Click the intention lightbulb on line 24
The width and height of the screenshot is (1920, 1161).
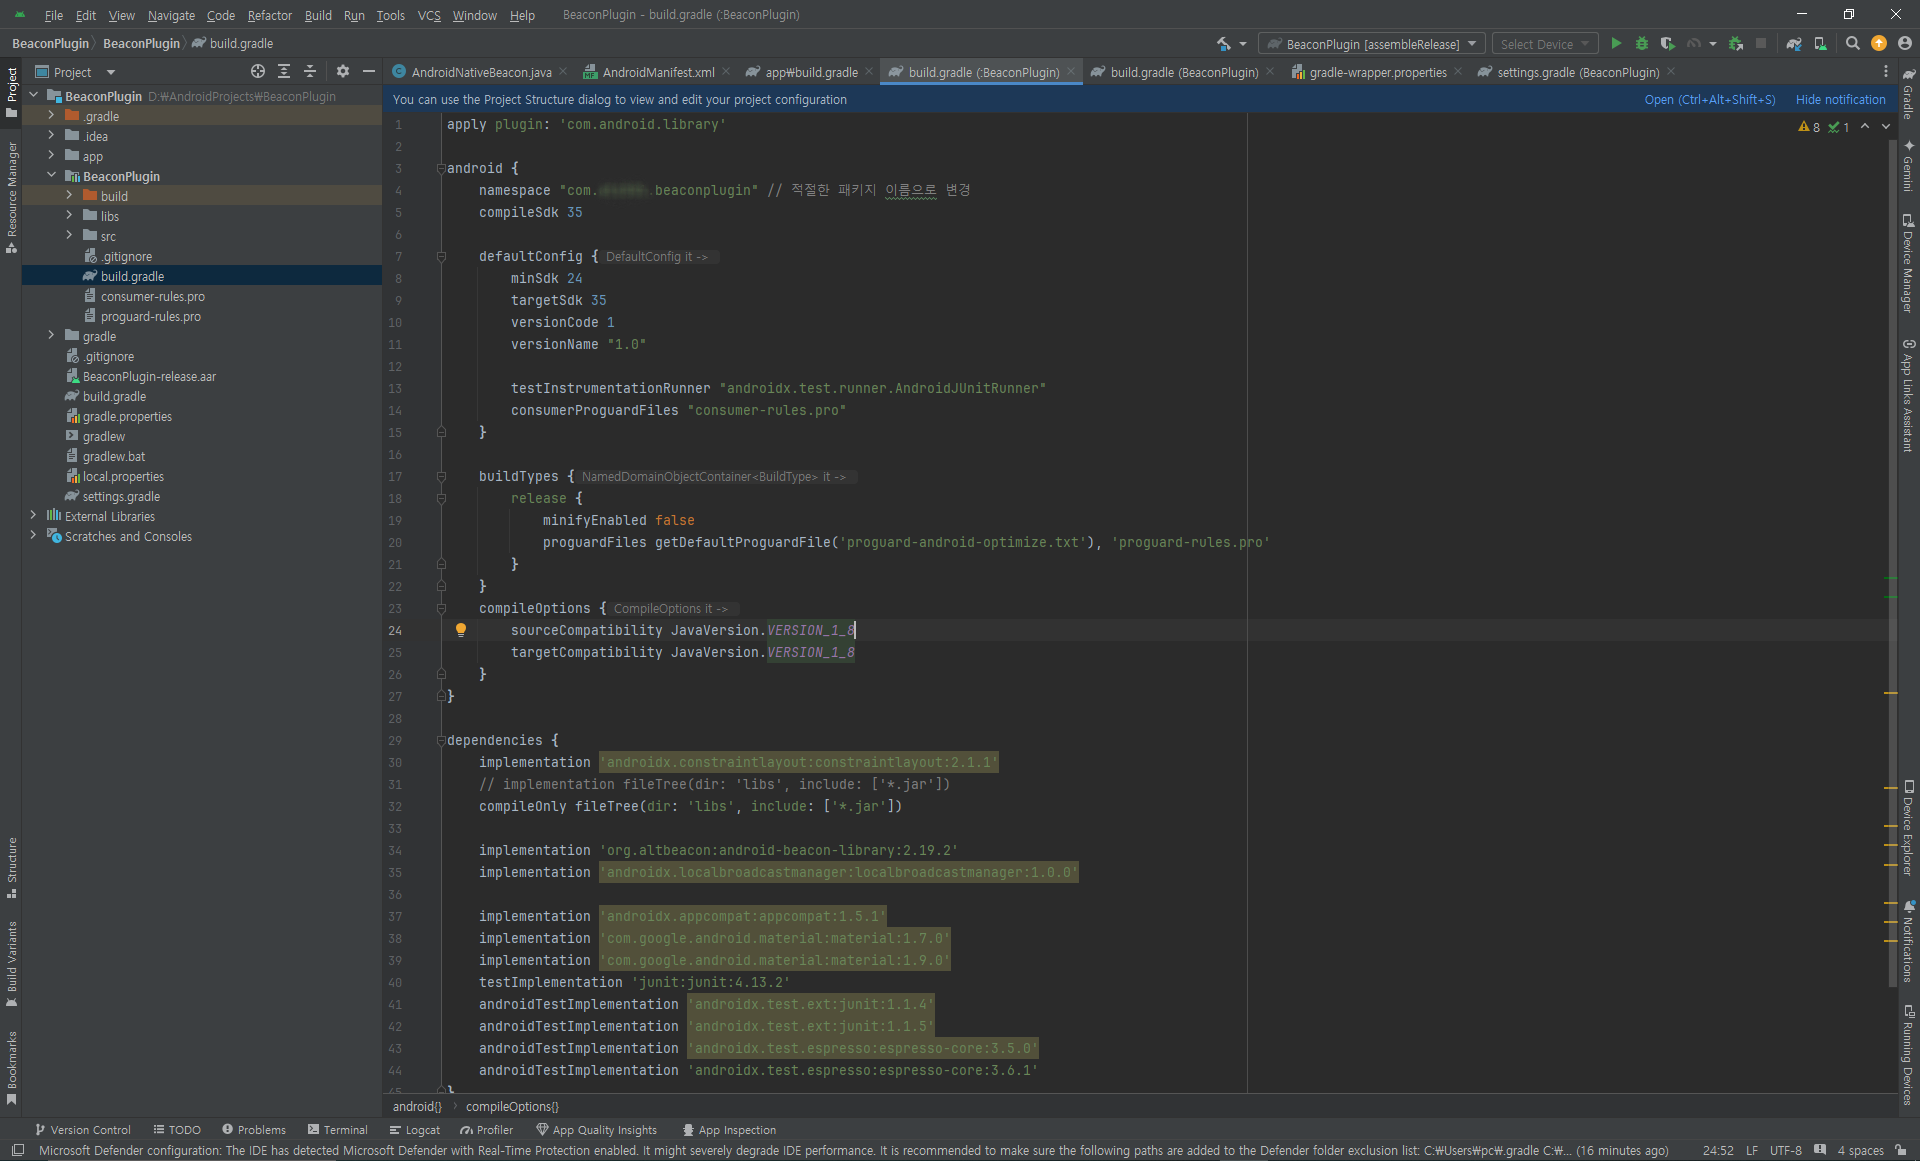click(x=461, y=630)
